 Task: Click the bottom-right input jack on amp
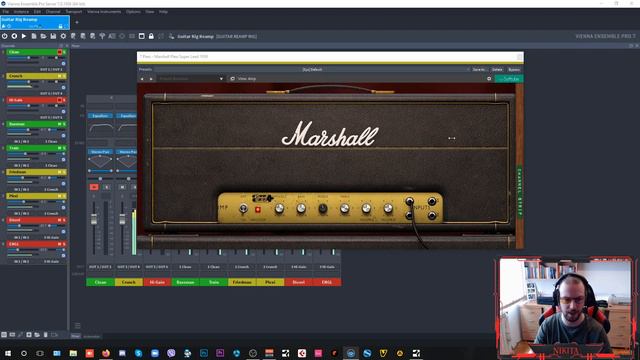(432, 216)
